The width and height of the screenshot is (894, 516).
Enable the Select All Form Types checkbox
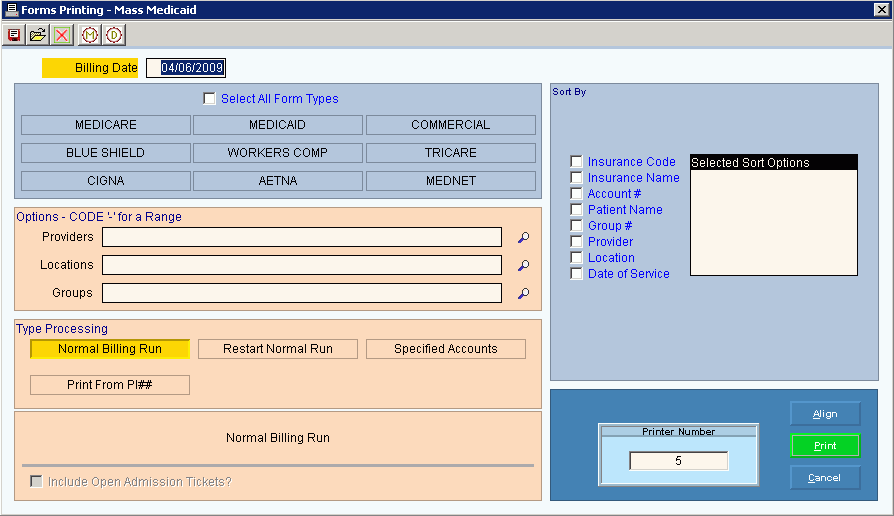point(209,99)
